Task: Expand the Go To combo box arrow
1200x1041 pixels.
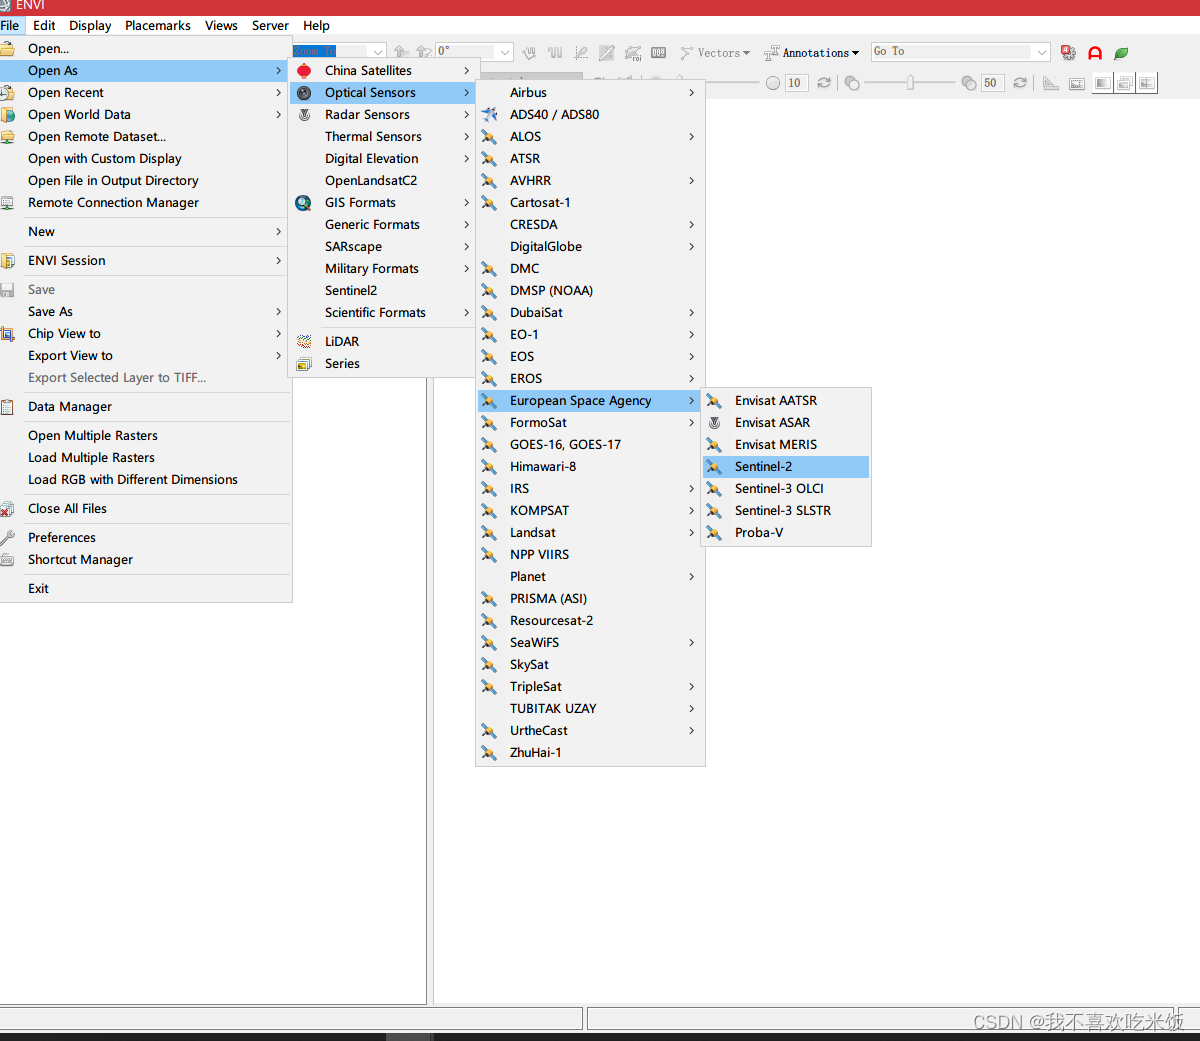Action: coord(1042,52)
